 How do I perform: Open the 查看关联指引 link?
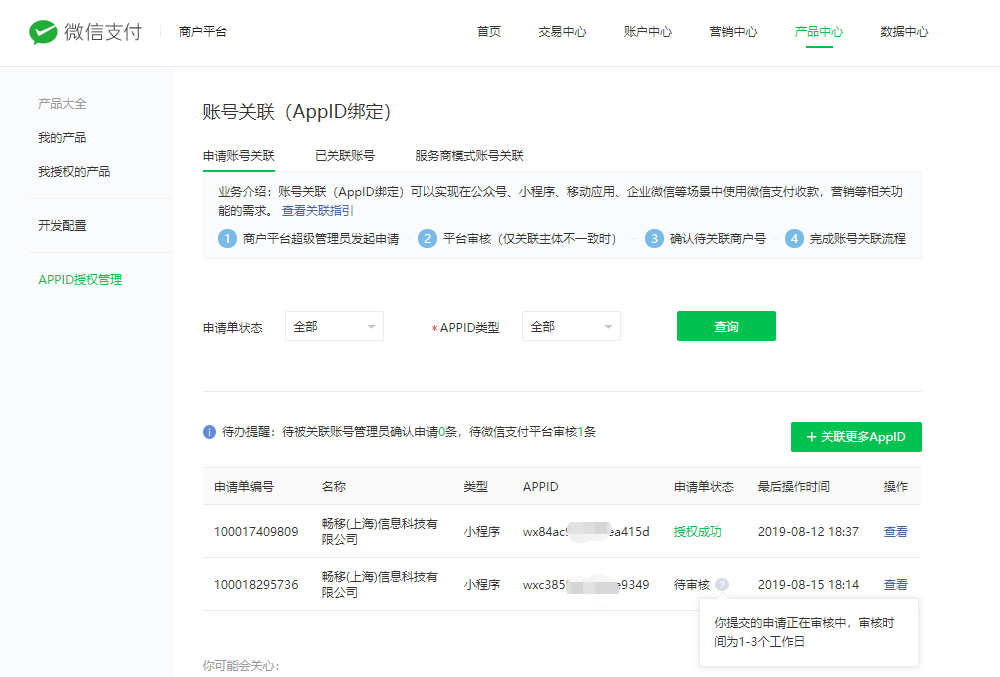[x=317, y=211]
